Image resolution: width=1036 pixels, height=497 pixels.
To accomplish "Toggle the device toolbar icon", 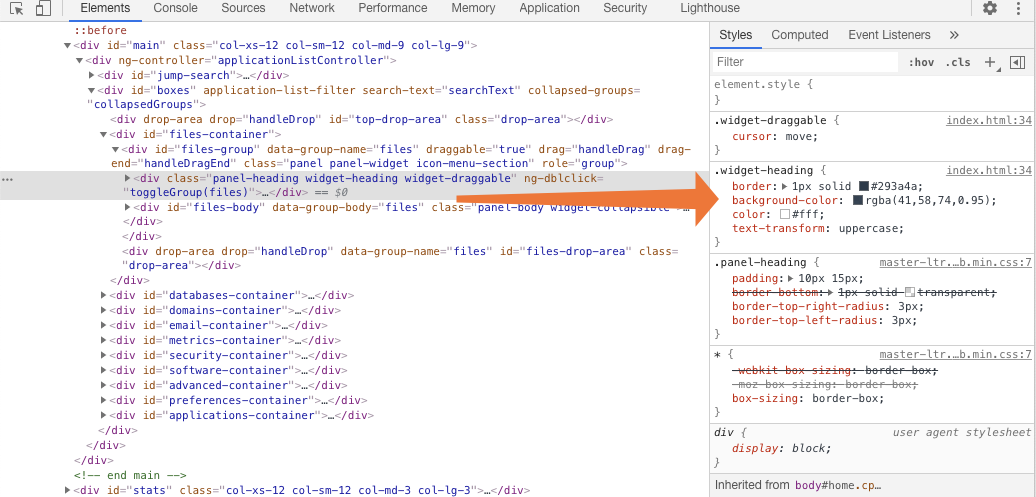I will (x=43, y=8).
